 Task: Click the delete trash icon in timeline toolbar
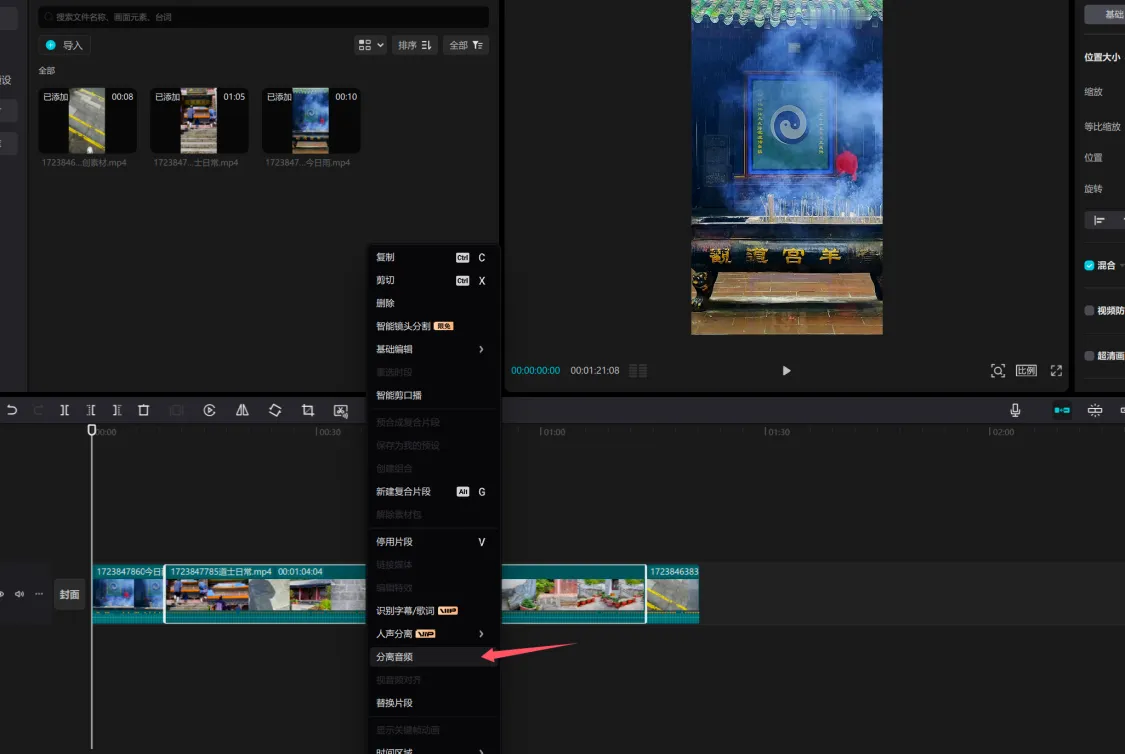click(x=143, y=410)
